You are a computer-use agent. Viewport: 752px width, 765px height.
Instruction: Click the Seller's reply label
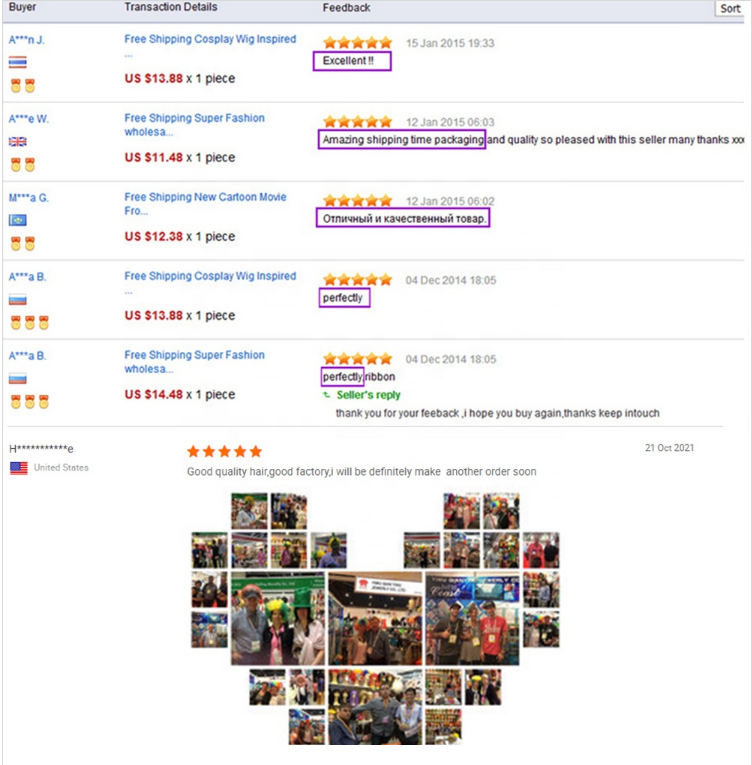[368, 395]
